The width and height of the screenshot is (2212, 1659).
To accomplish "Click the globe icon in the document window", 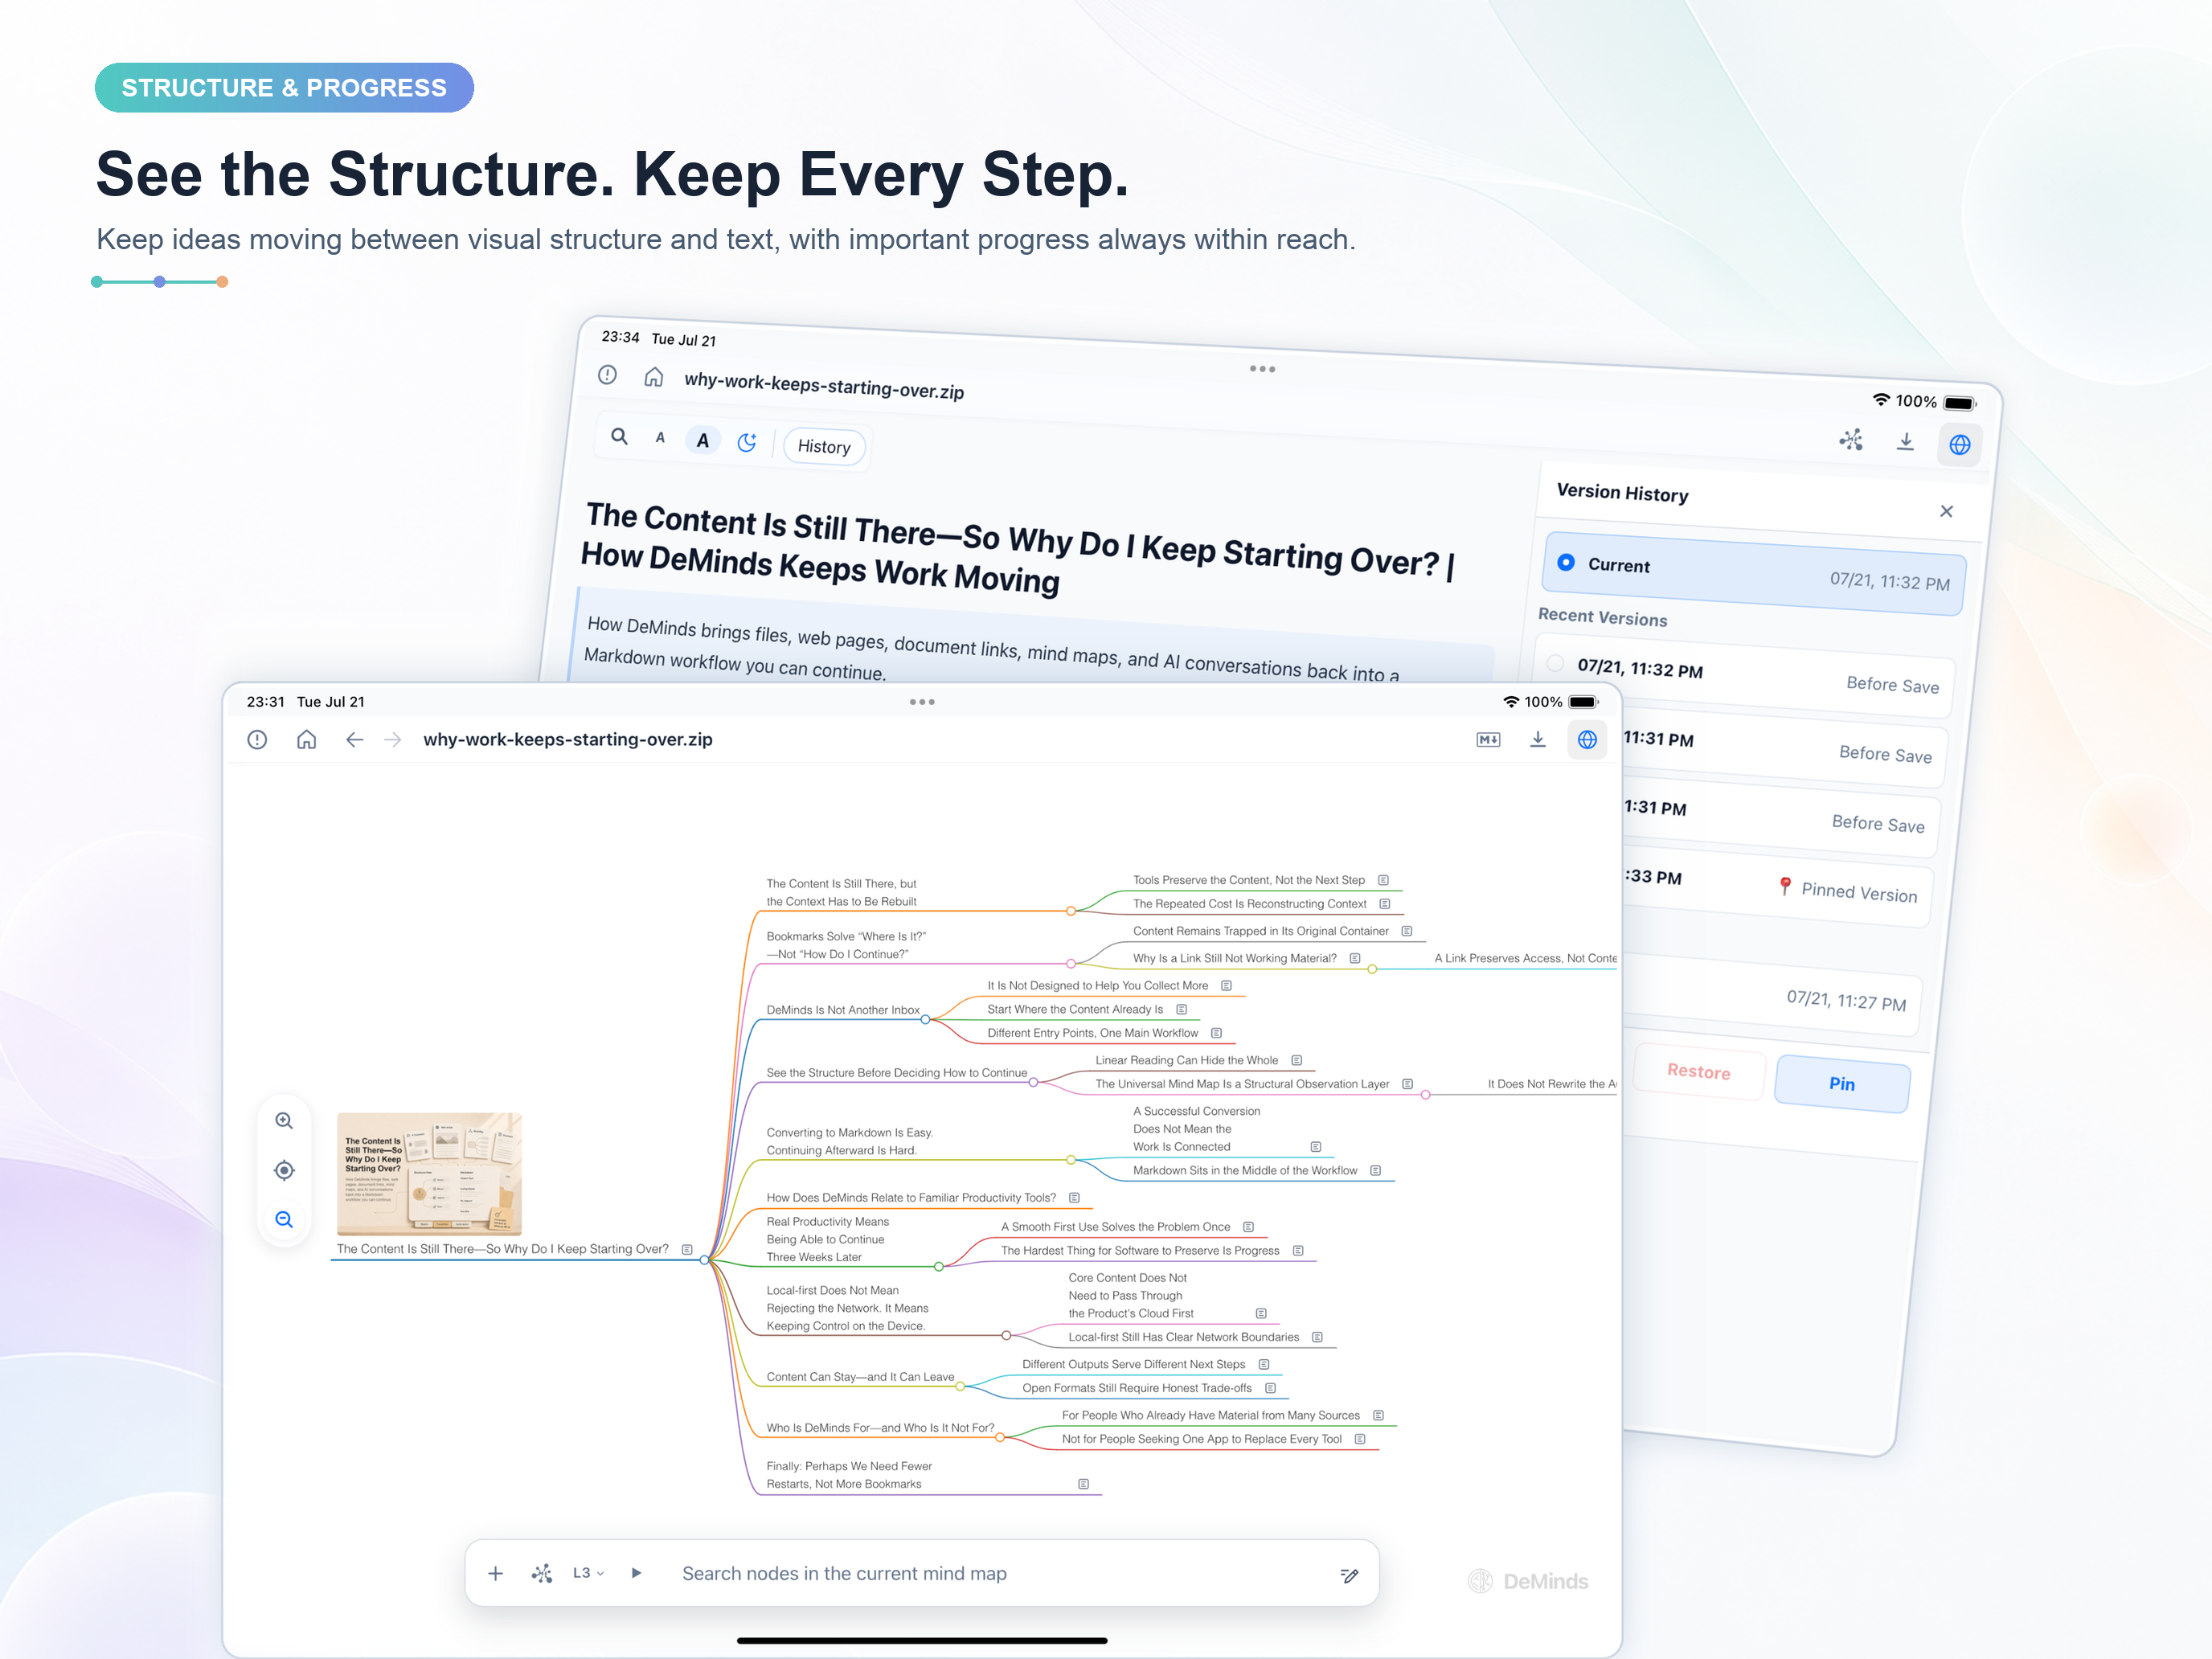I will (1959, 444).
